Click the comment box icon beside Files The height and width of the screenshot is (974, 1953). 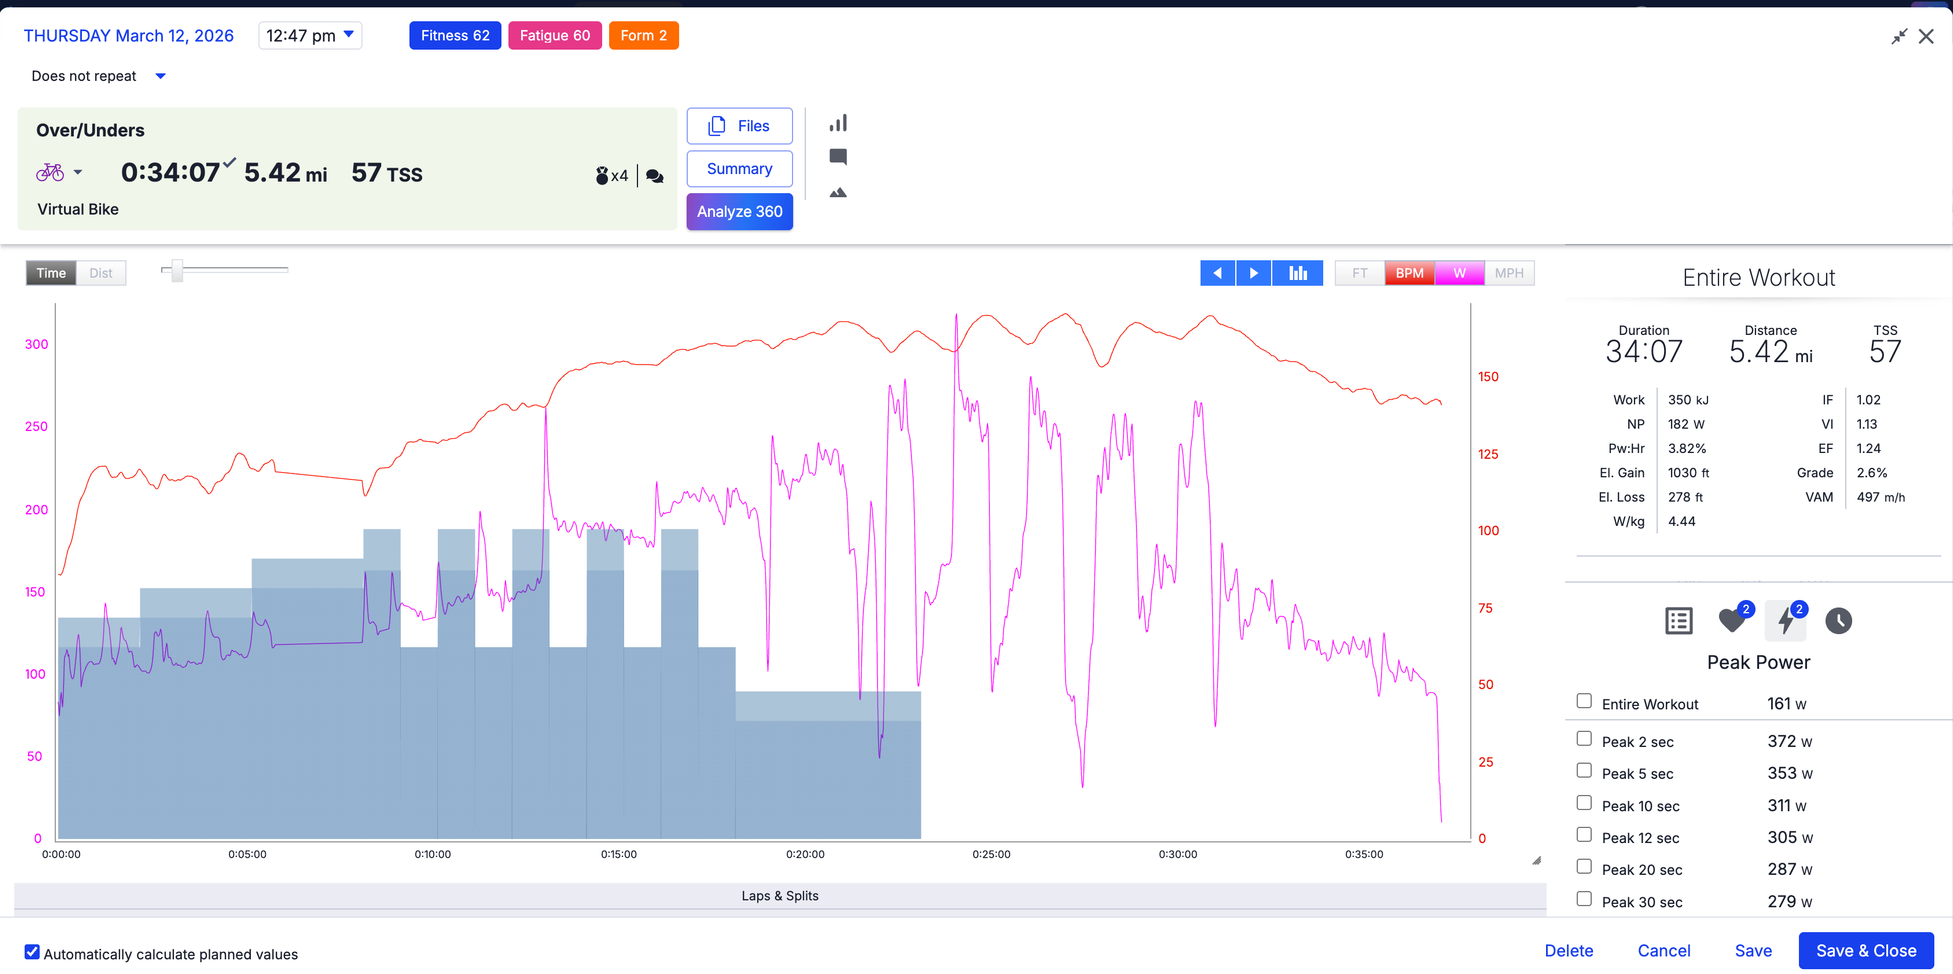tap(838, 157)
